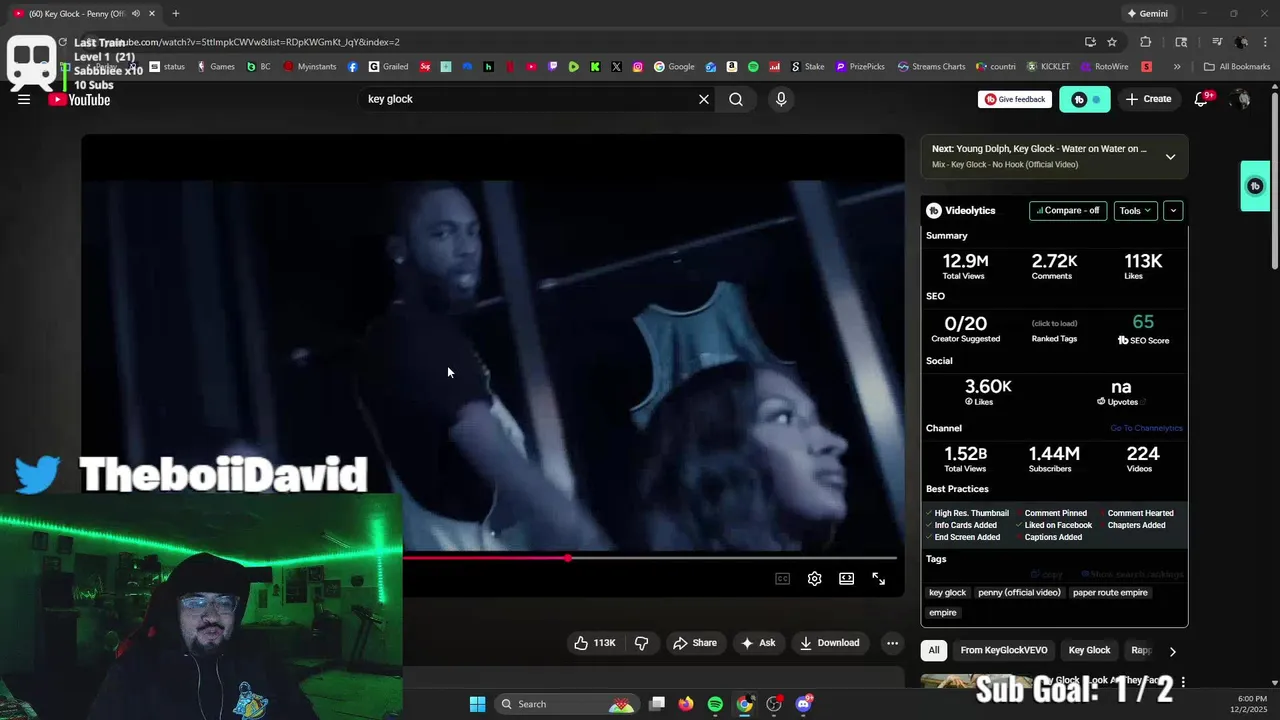The image size is (1280, 720).
Task: Collapse Videolytics panel with chevron button
Action: pyautogui.click(x=1173, y=211)
